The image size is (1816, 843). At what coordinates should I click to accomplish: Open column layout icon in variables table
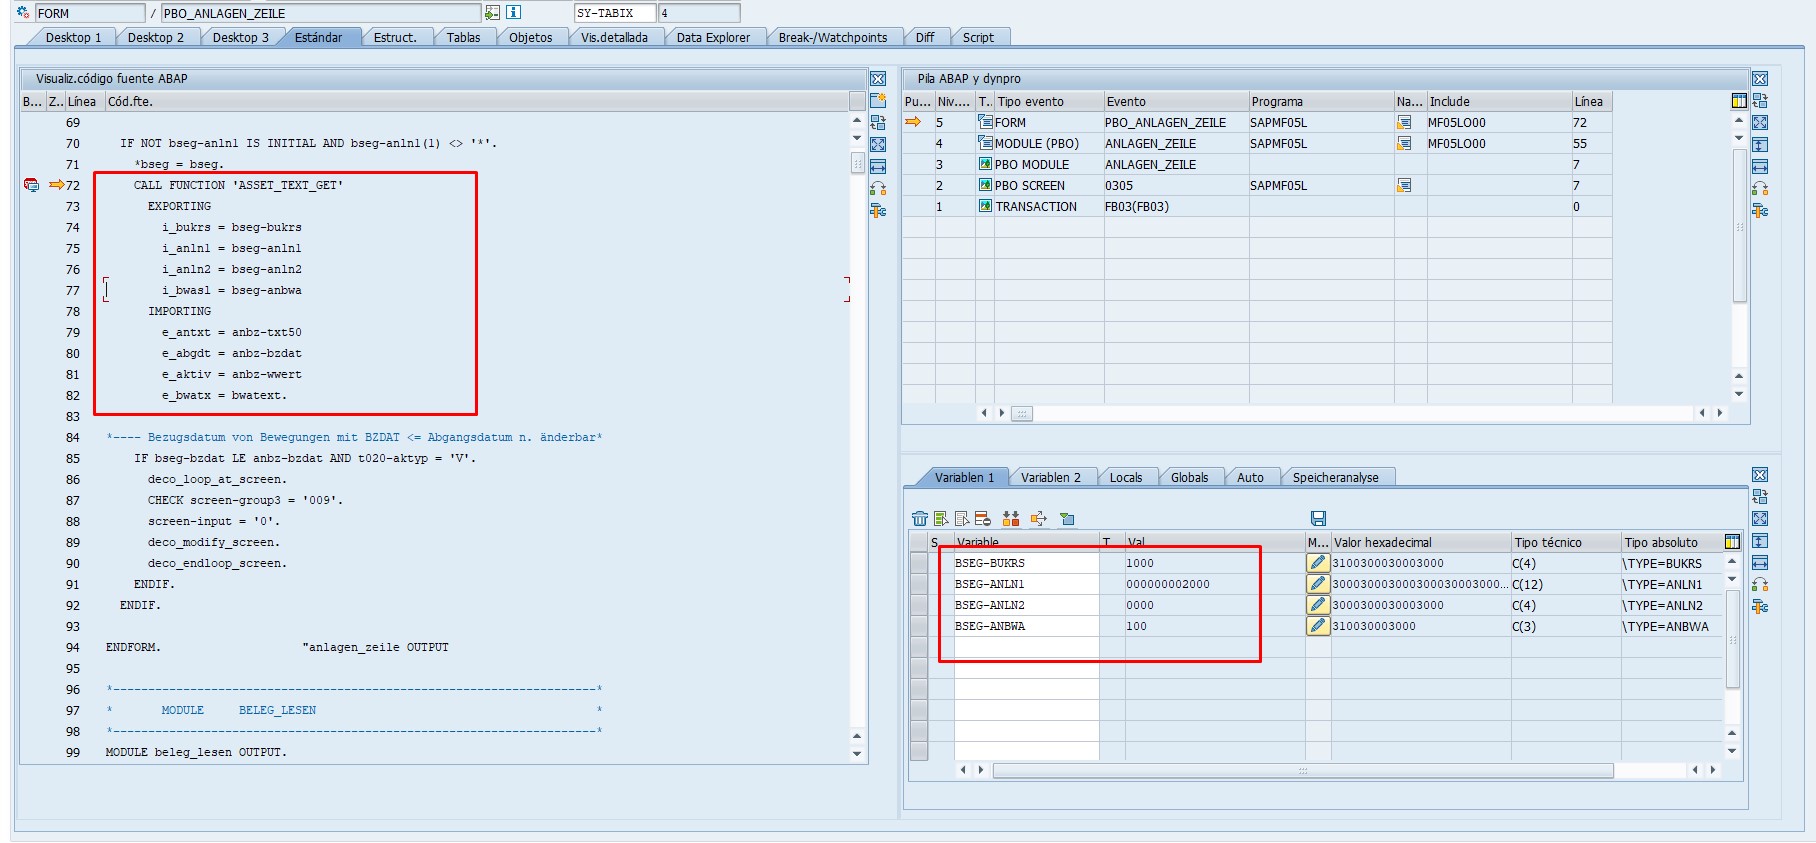[1732, 542]
